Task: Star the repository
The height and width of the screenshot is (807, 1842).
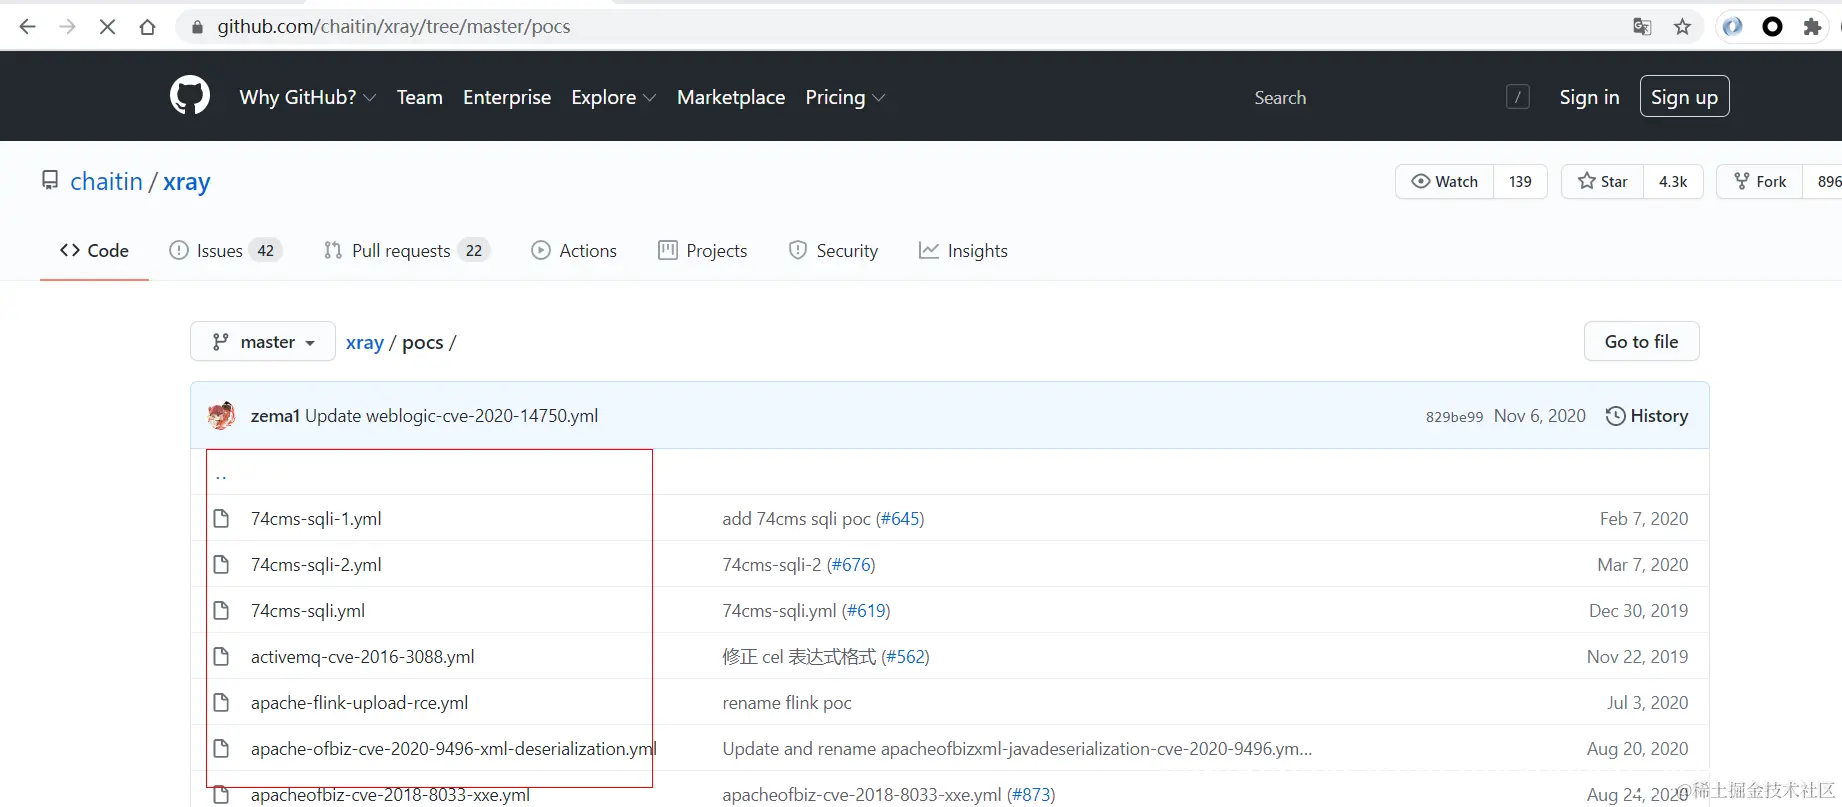Action: pos(1603,181)
